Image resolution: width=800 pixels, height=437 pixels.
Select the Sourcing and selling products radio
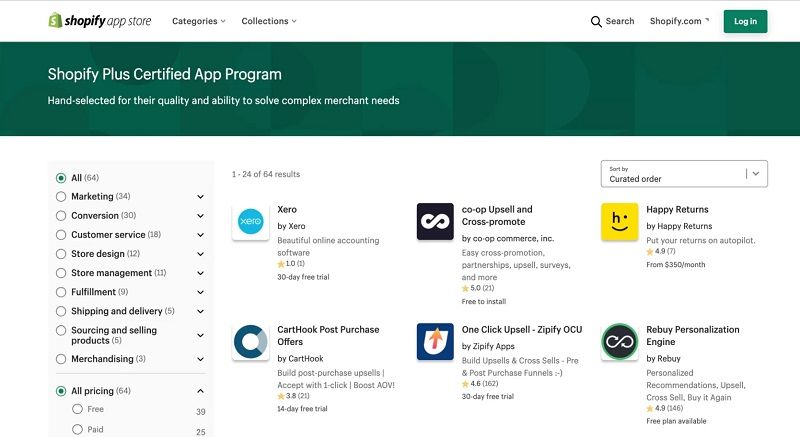61,330
